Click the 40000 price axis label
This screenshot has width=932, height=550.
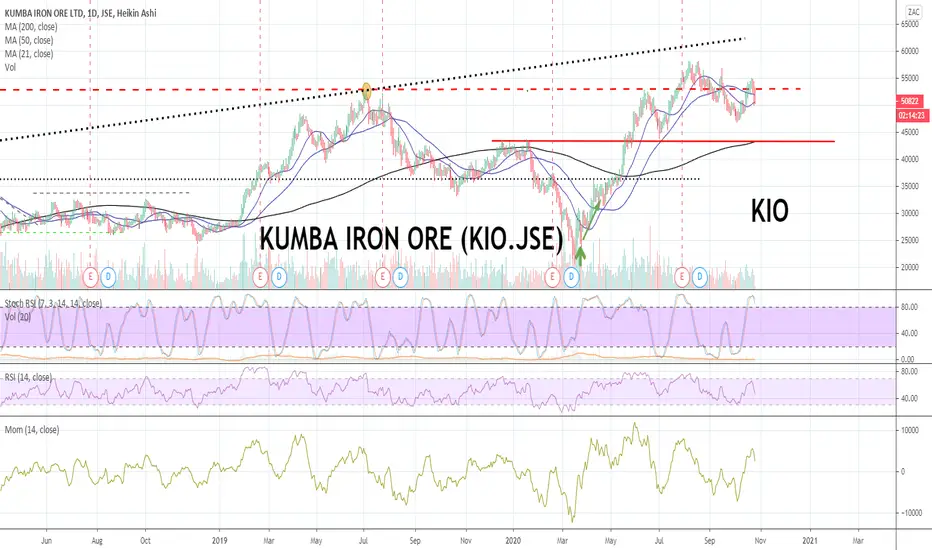point(910,159)
